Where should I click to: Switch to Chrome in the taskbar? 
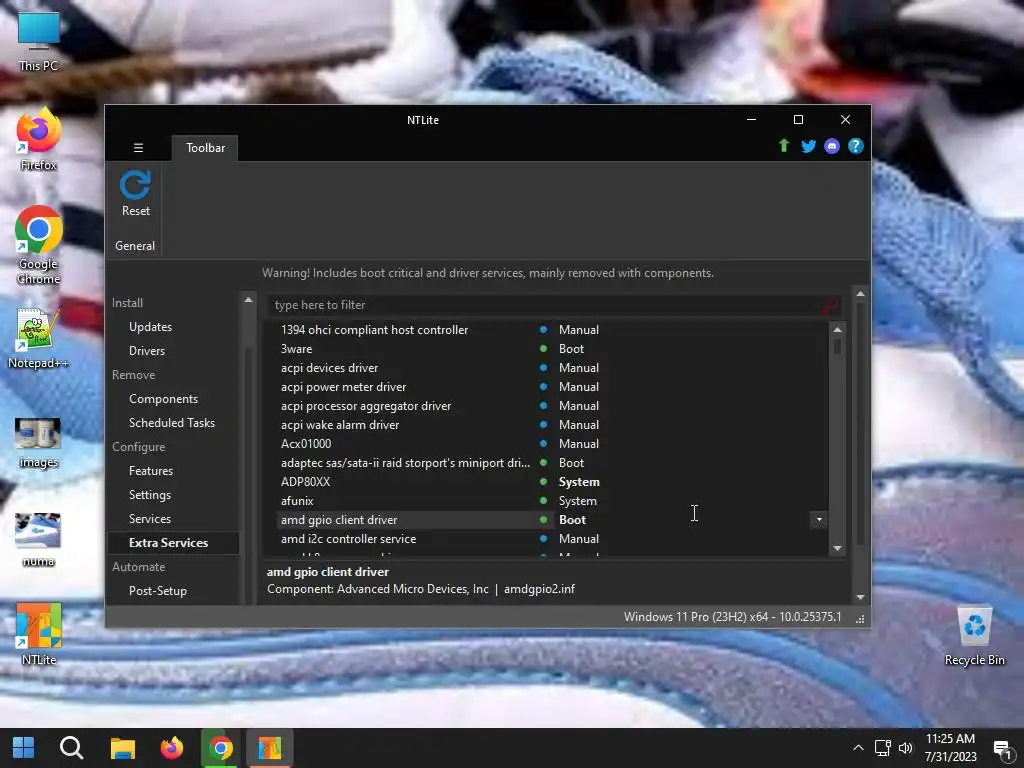tap(221, 748)
